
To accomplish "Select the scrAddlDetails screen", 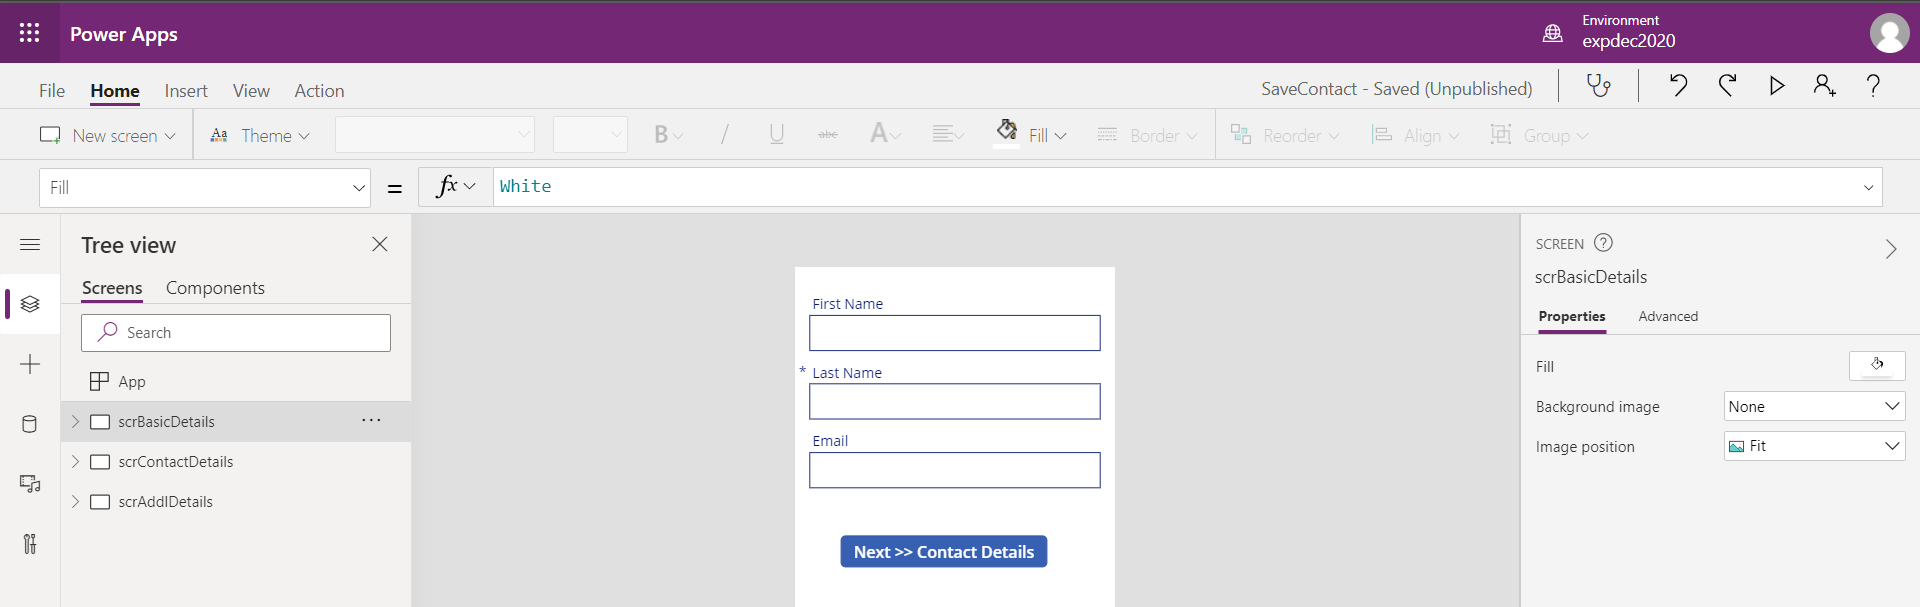I will click(x=166, y=502).
